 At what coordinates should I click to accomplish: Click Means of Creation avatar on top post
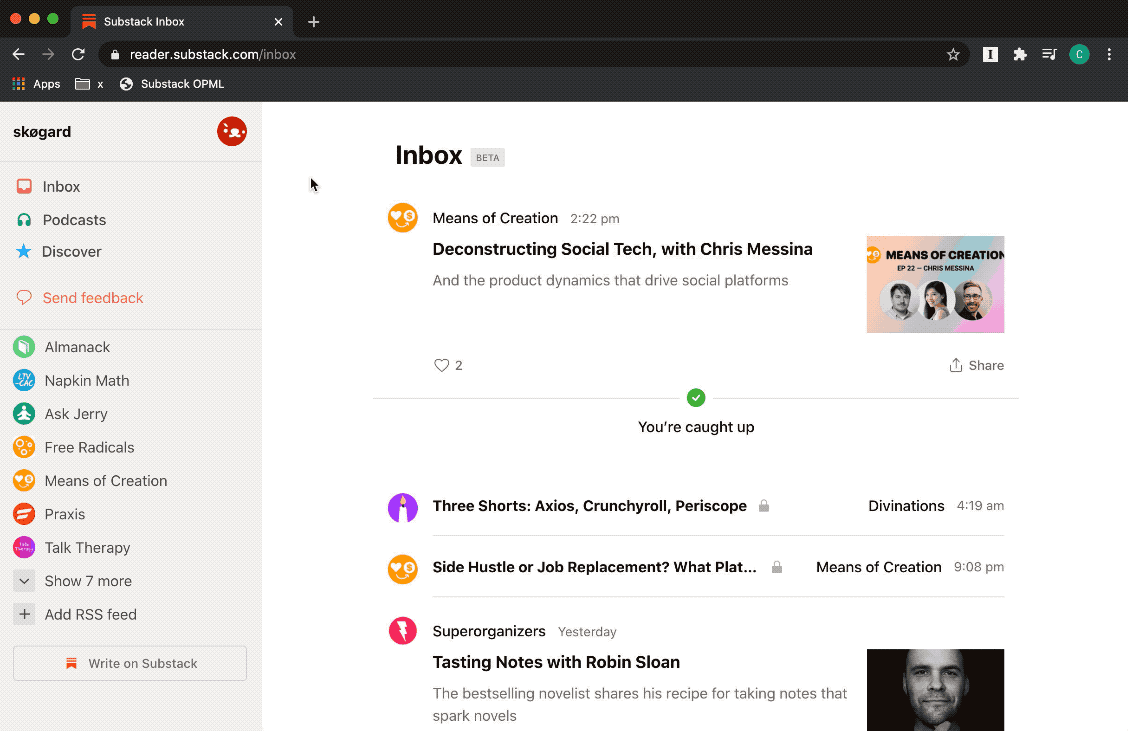(402, 218)
